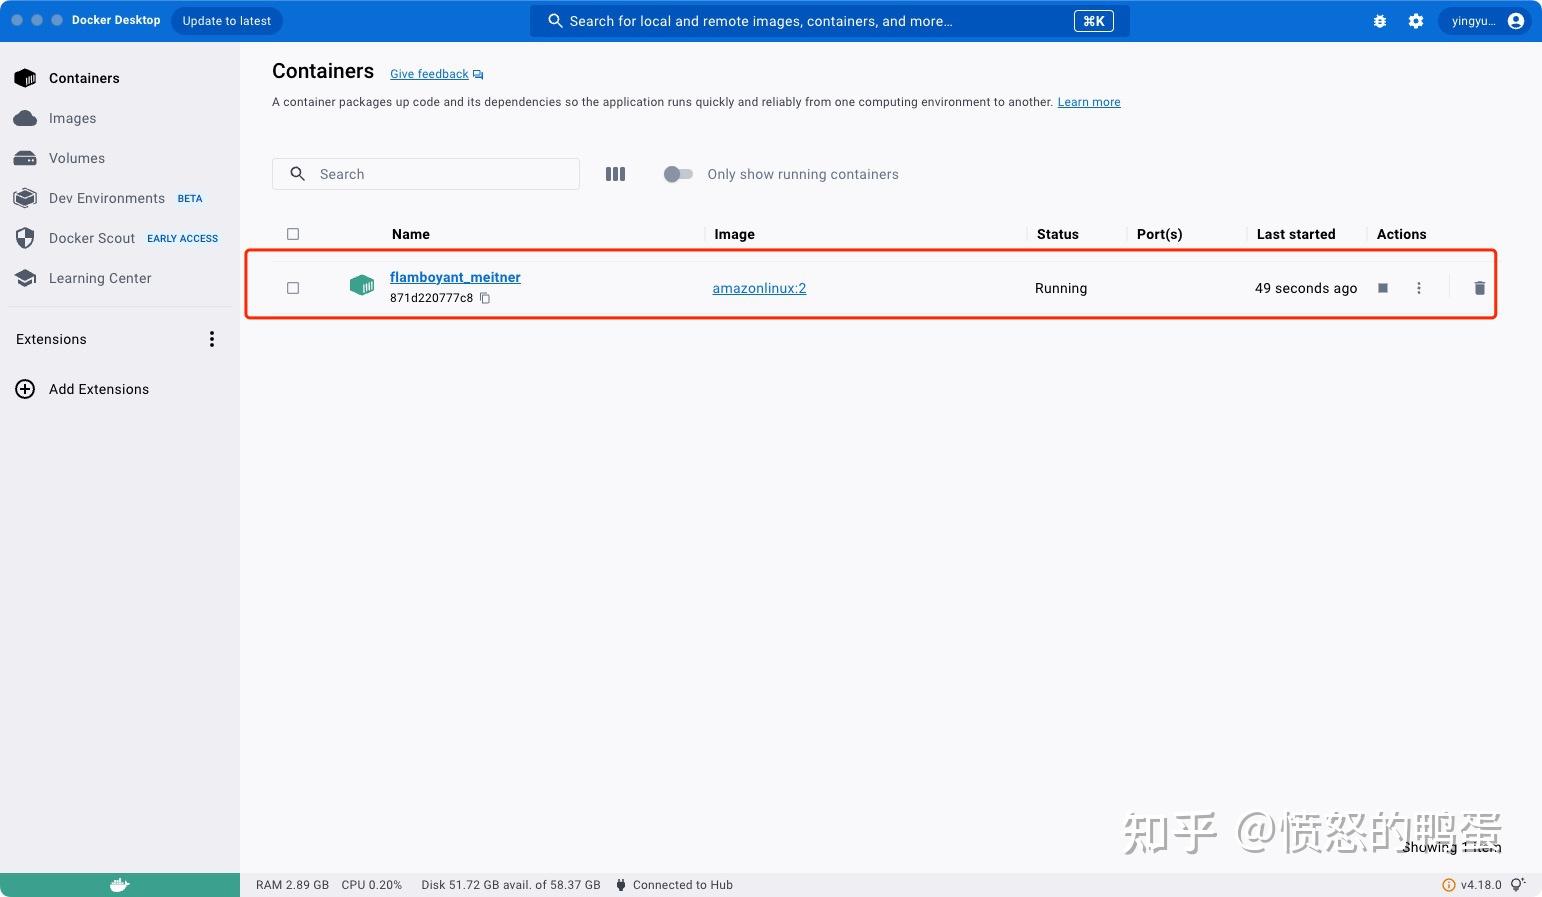Viewport: 1542px width, 897px height.
Task: Open the Containers section in the sidebar
Action: [84, 78]
